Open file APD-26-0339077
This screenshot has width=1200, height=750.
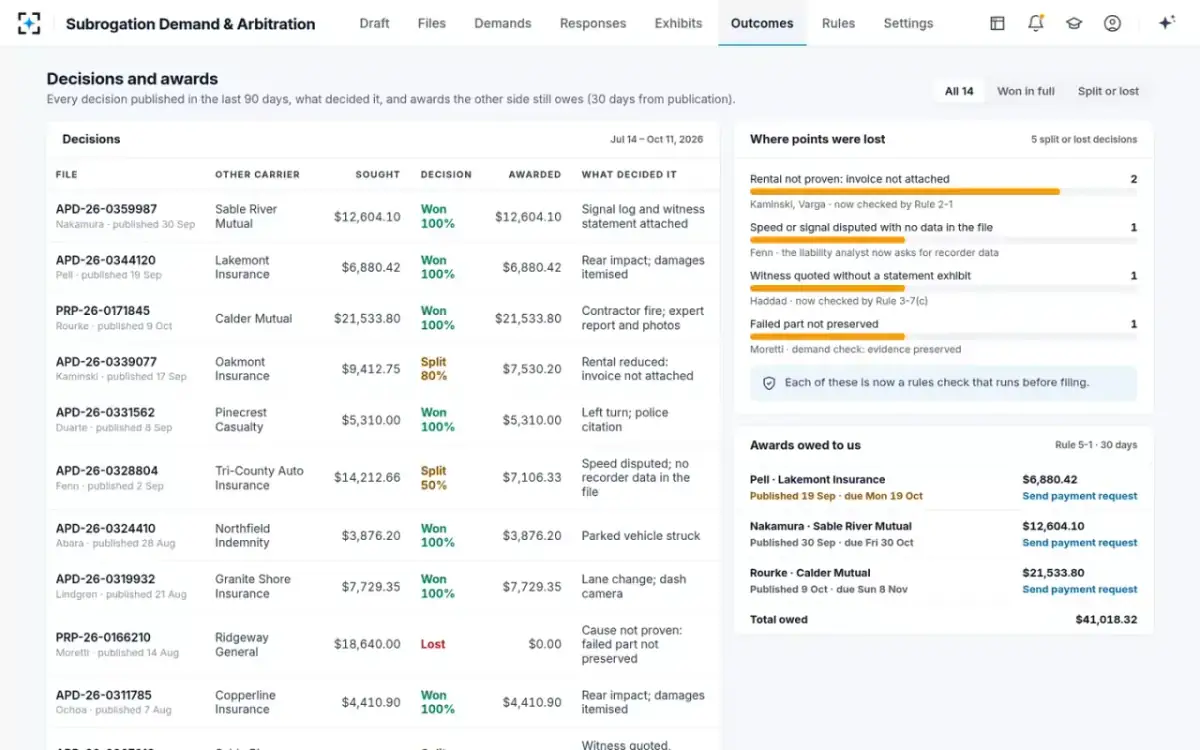tap(106, 362)
